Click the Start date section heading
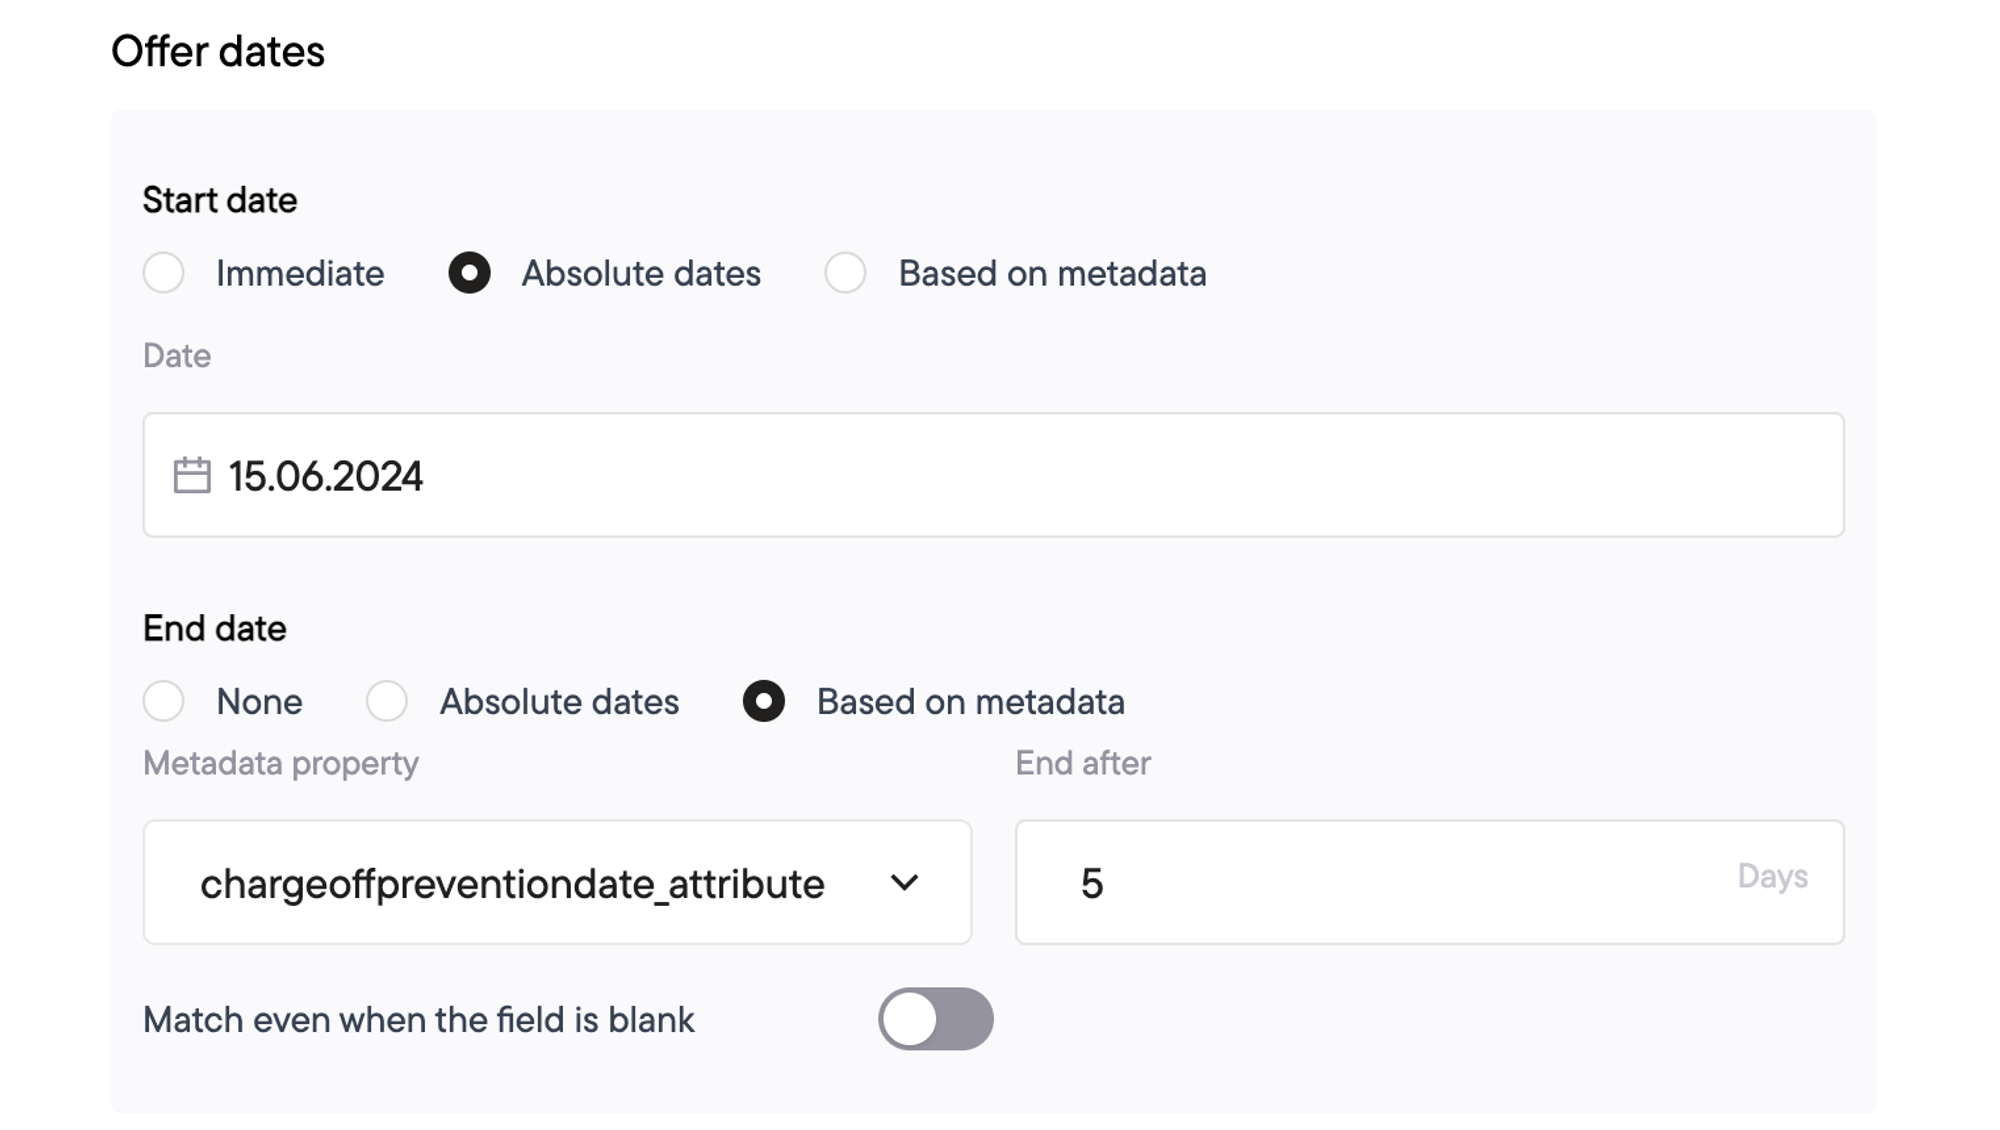This screenshot has width=2000, height=1130. click(x=220, y=200)
